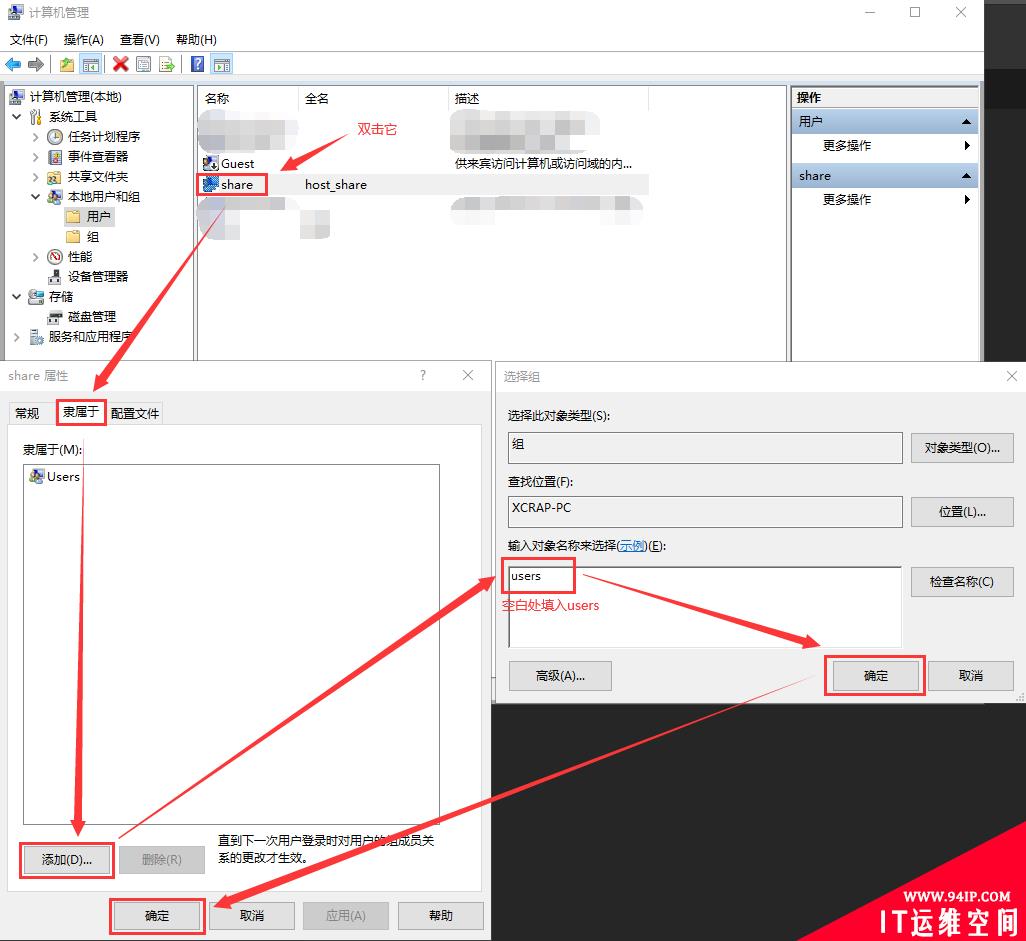Collapse the Storage tree node

(17, 296)
